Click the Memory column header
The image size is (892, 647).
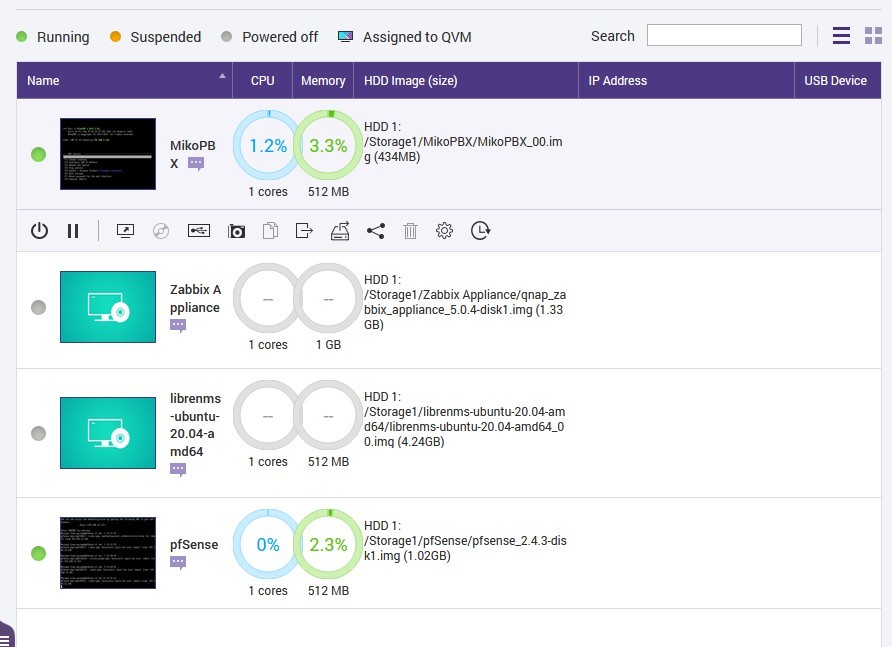tap(323, 80)
